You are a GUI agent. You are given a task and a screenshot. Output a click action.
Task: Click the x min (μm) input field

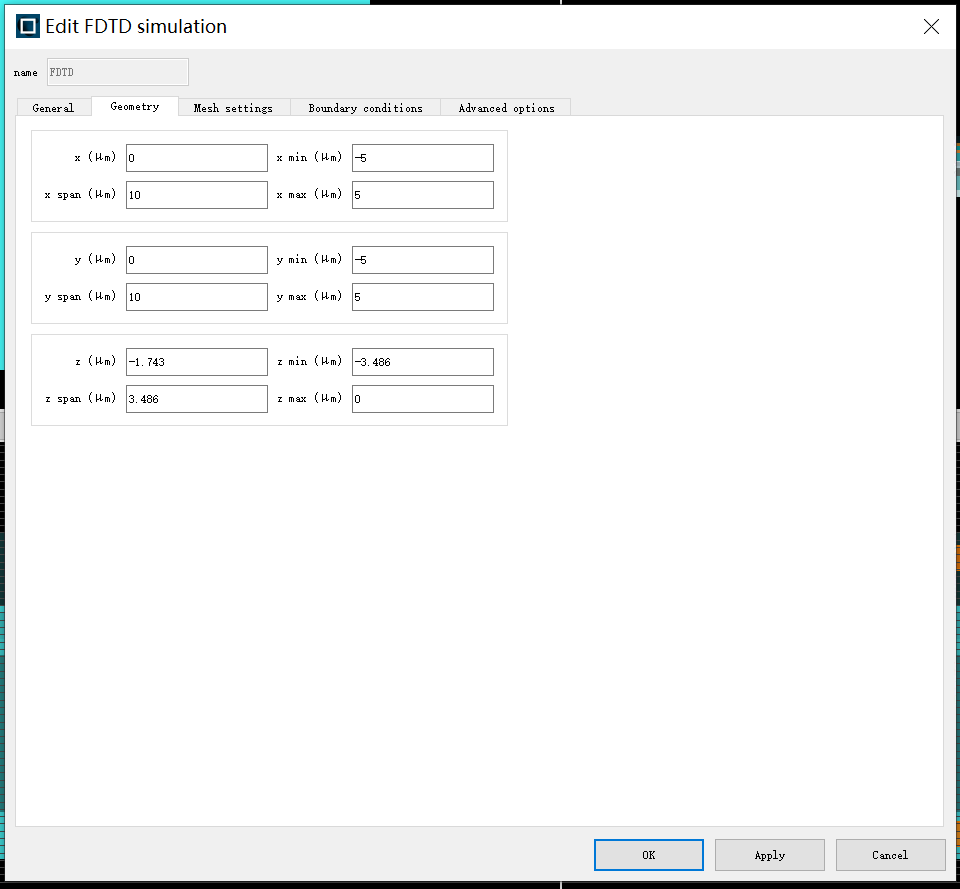click(x=422, y=158)
